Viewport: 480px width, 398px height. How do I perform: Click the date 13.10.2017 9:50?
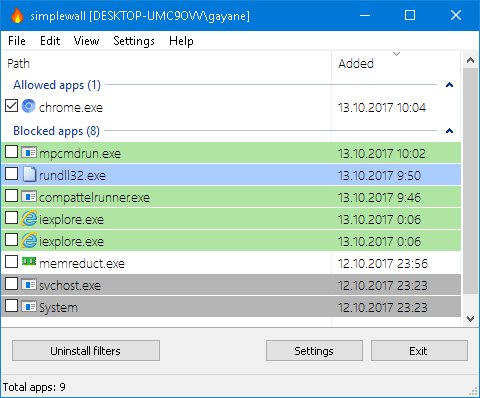(380, 175)
